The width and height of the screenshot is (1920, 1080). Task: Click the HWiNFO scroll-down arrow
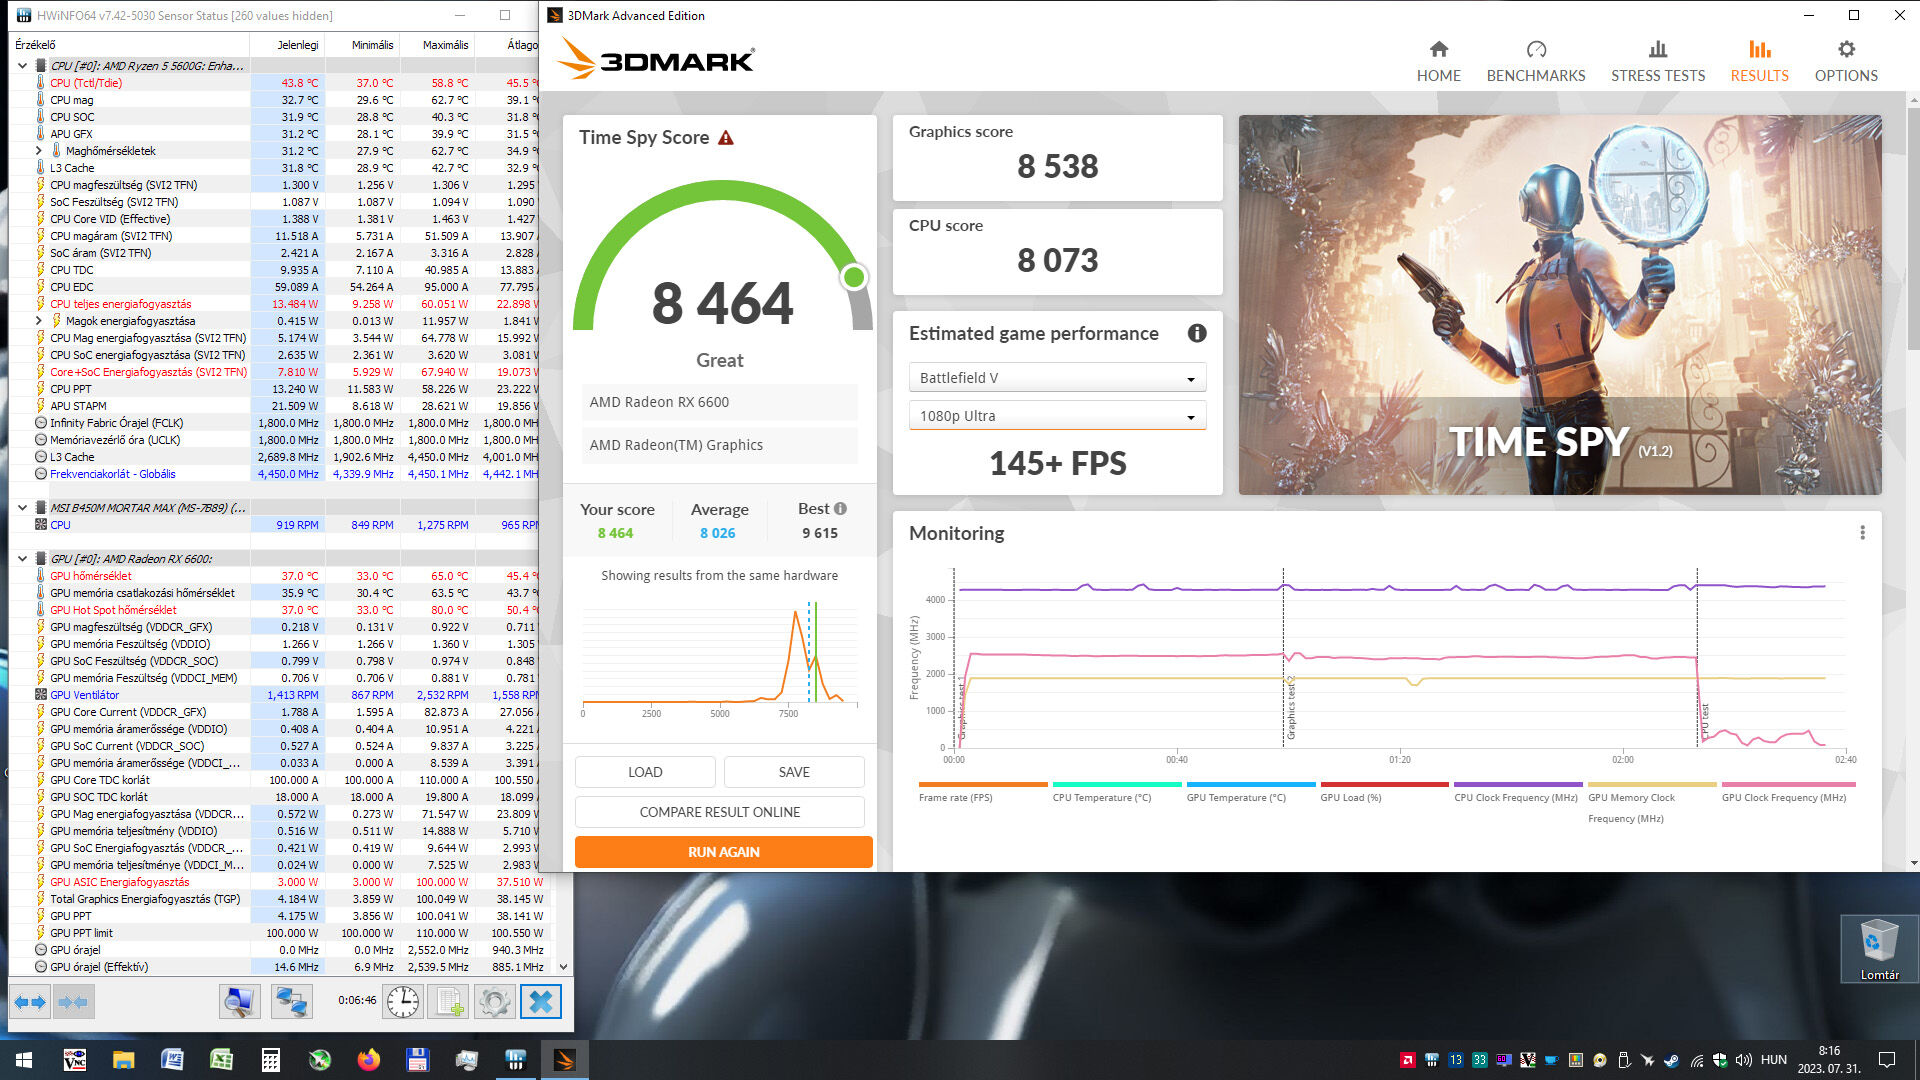tap(563, 967)
